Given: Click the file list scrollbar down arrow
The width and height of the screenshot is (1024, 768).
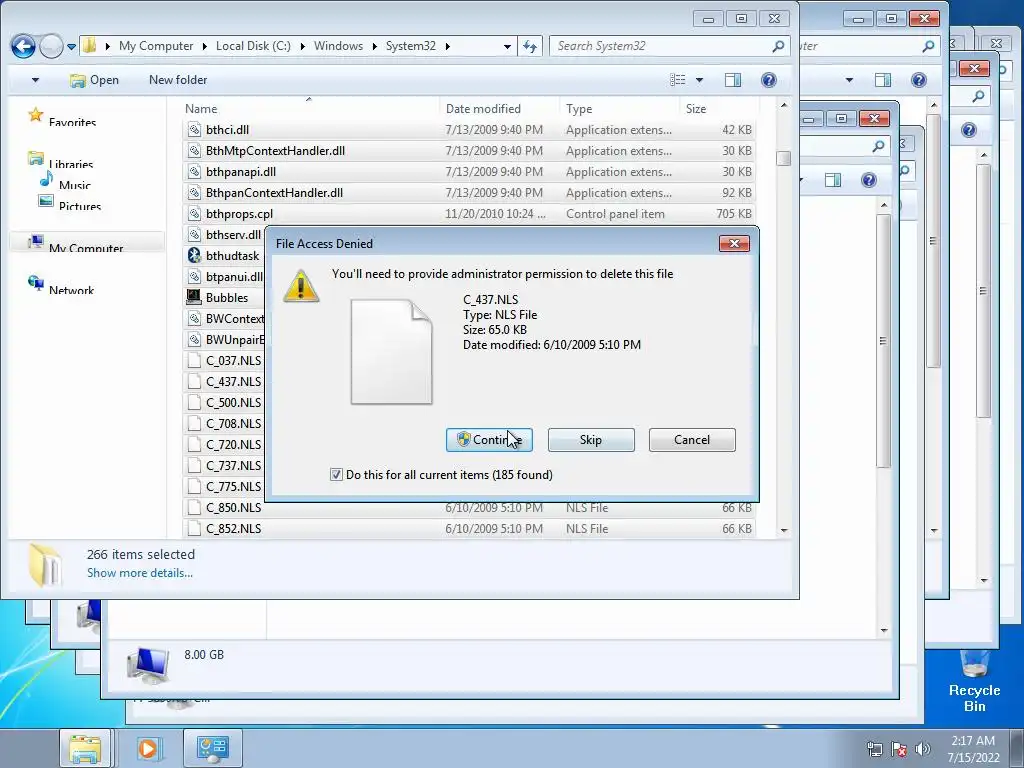Looking at the screenshot, I should click(784, 530).
